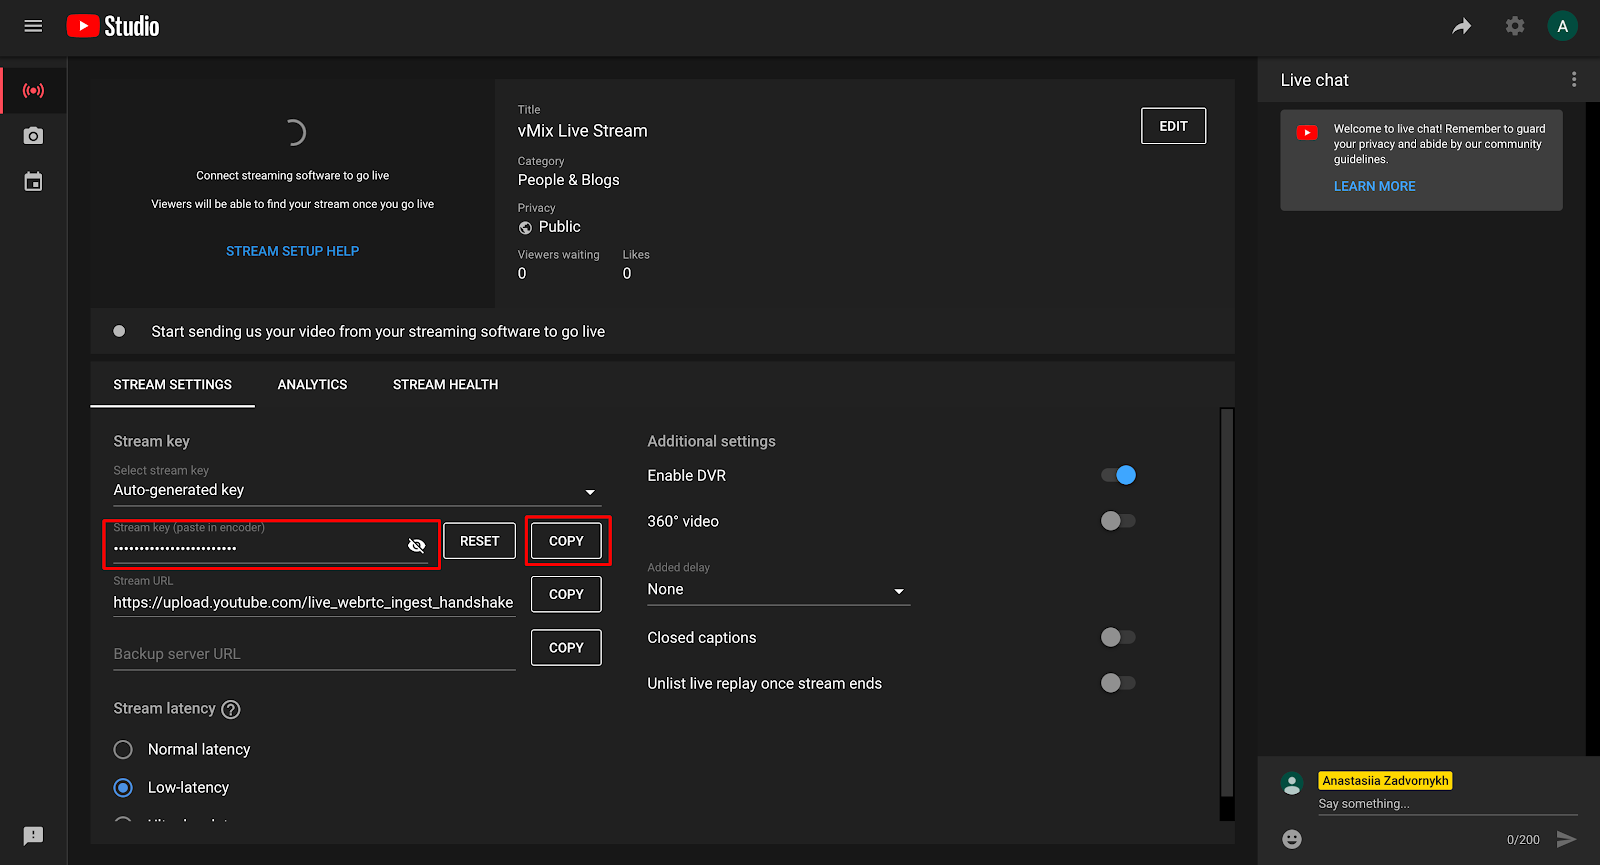The image size is (1600, 865).
Task: Toggle the Closed captions switch
Action: point(1118,637)
